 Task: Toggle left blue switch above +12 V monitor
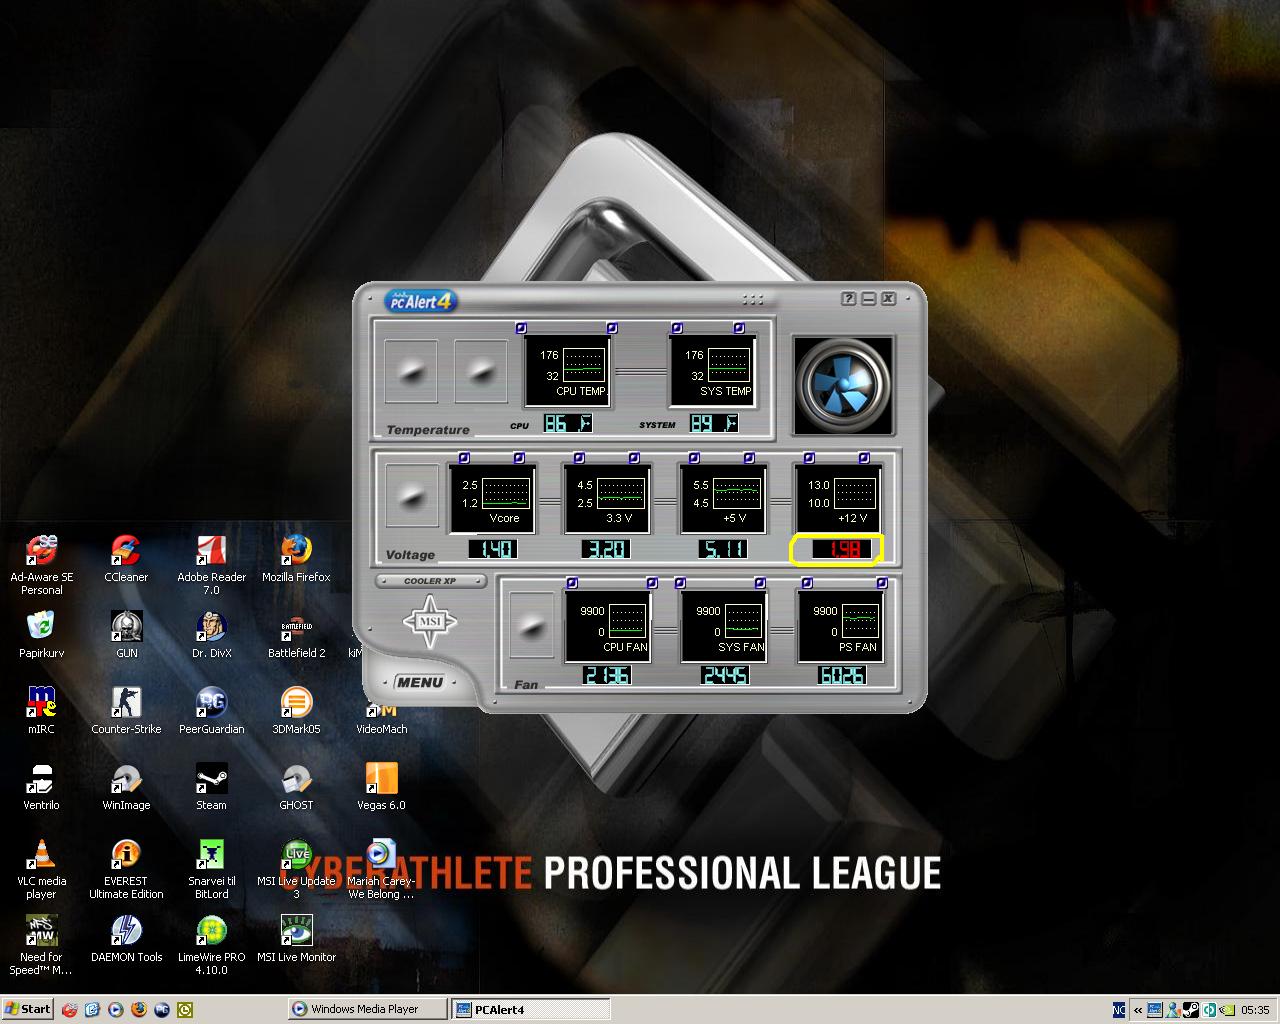tap(809, 458)
